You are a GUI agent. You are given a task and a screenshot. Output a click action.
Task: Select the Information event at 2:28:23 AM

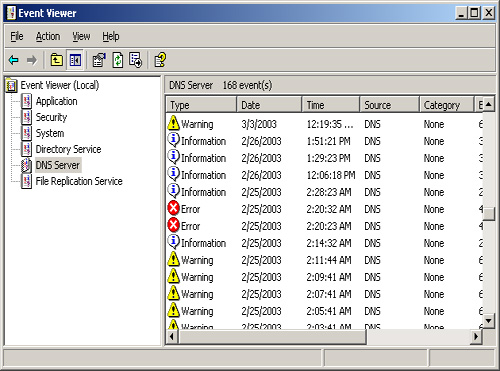[324, 192]
